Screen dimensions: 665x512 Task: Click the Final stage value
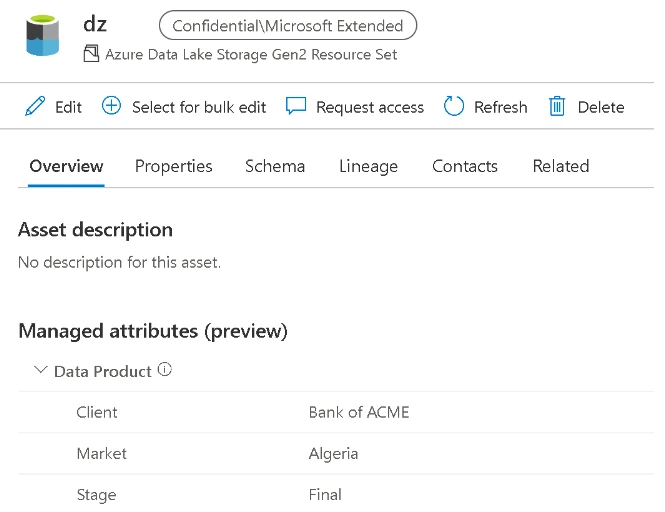pos(325,494)
